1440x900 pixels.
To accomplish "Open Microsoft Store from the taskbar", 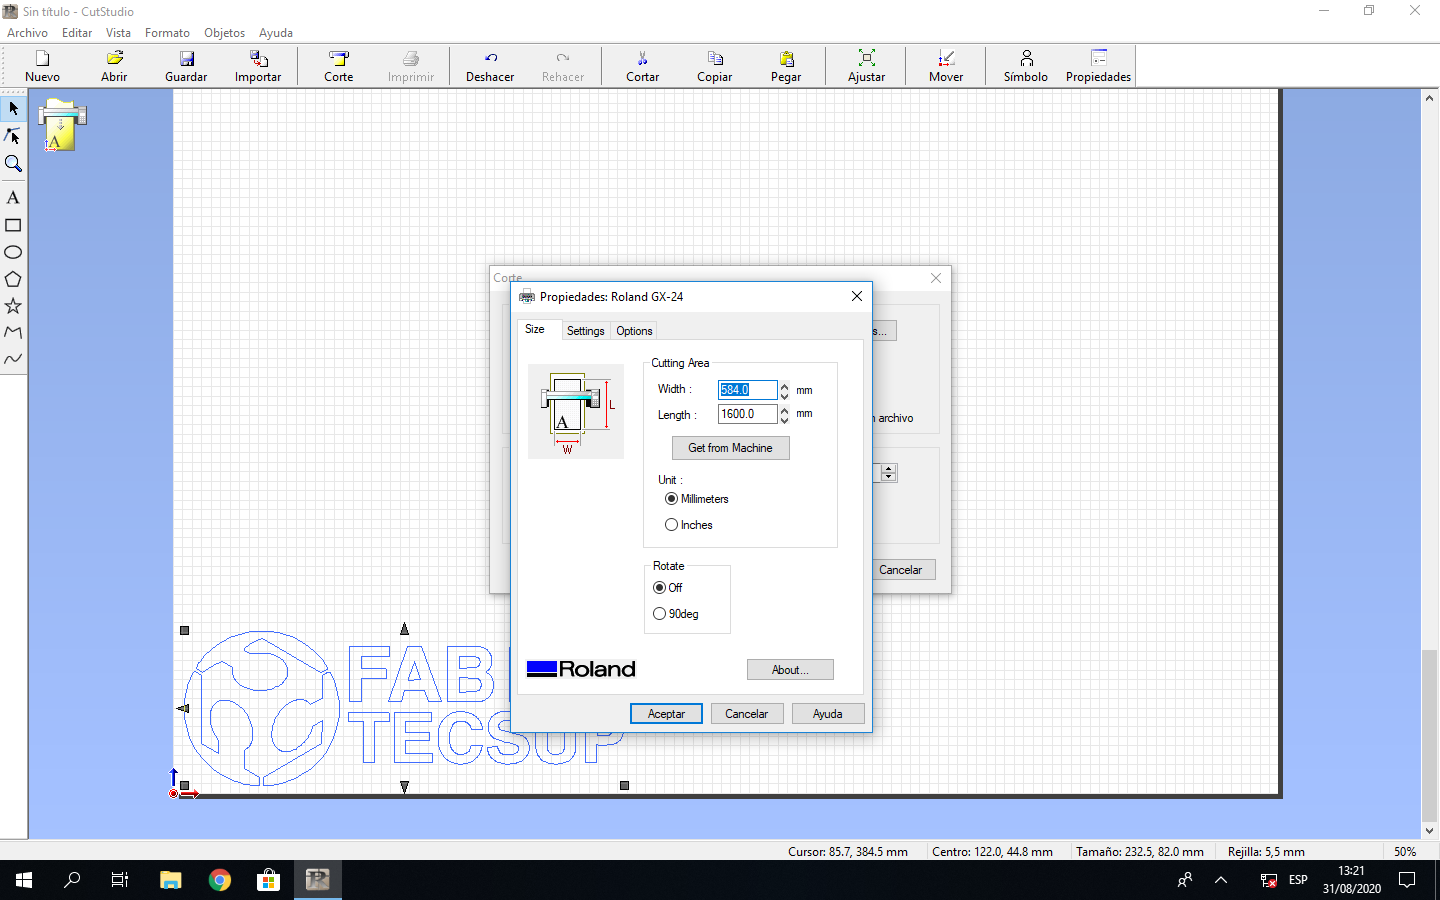I will coord(268,880).
